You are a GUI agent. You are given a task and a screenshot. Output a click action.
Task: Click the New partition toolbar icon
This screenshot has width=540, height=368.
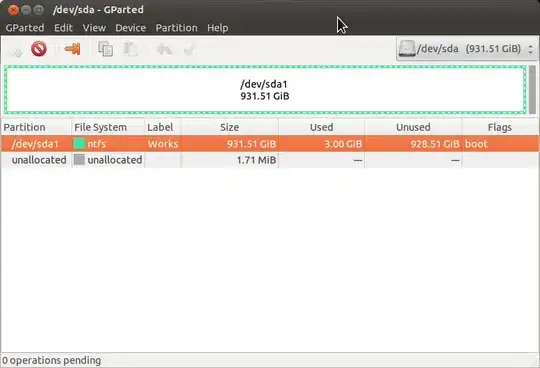[17, 51]
